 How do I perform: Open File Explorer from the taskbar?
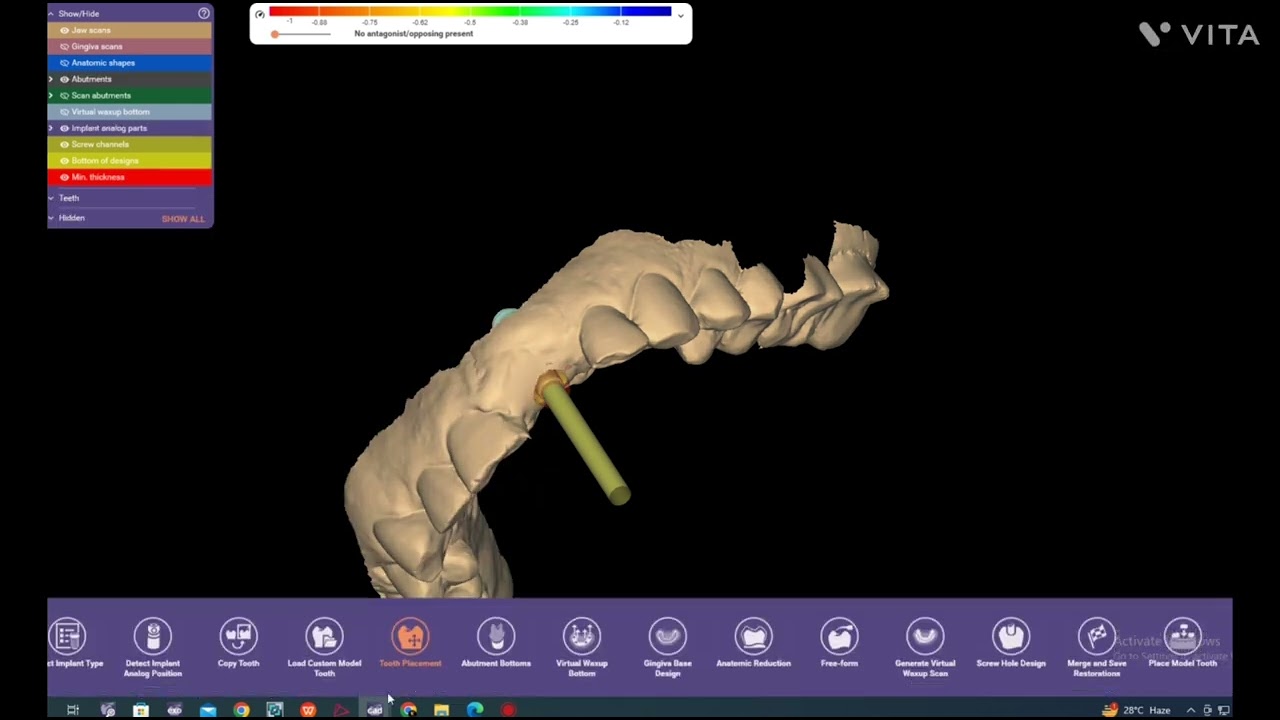tap(441, 710)
